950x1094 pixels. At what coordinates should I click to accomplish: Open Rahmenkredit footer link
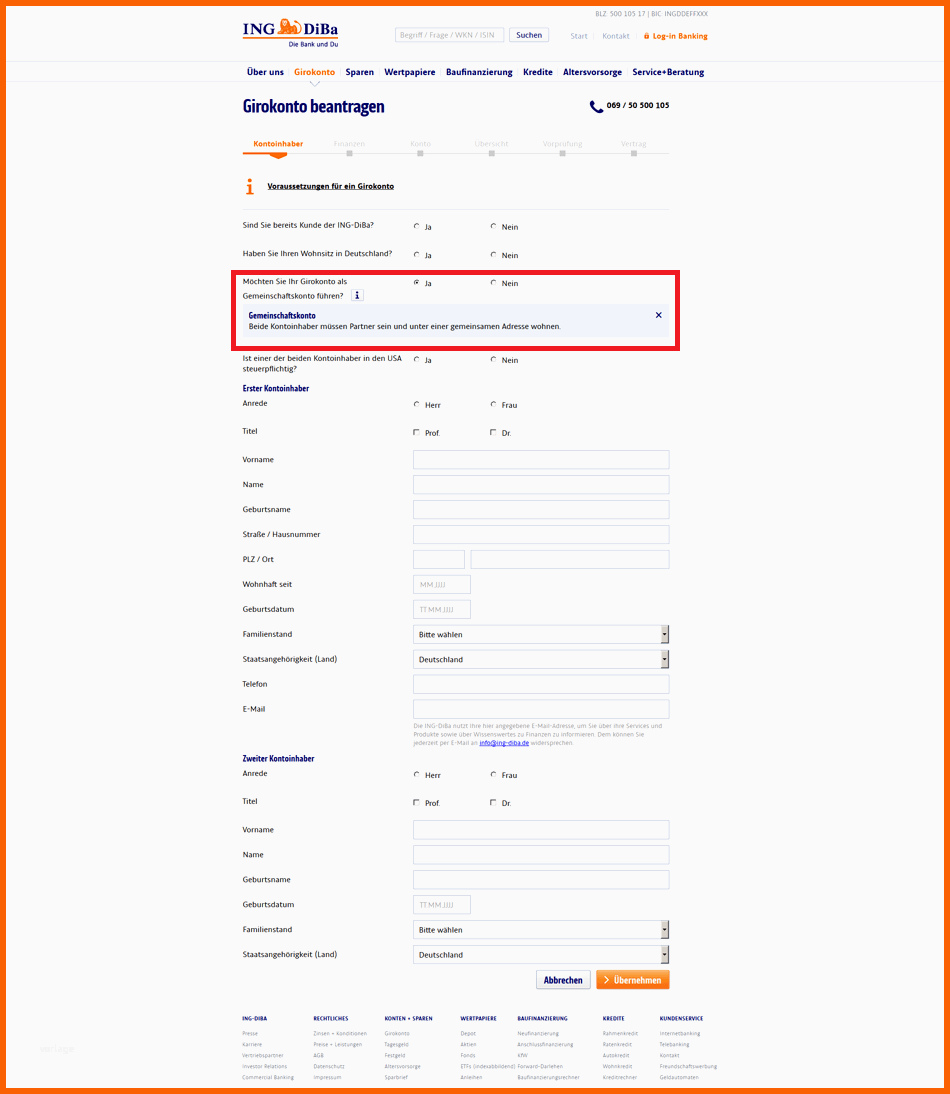coord(620,1033)
